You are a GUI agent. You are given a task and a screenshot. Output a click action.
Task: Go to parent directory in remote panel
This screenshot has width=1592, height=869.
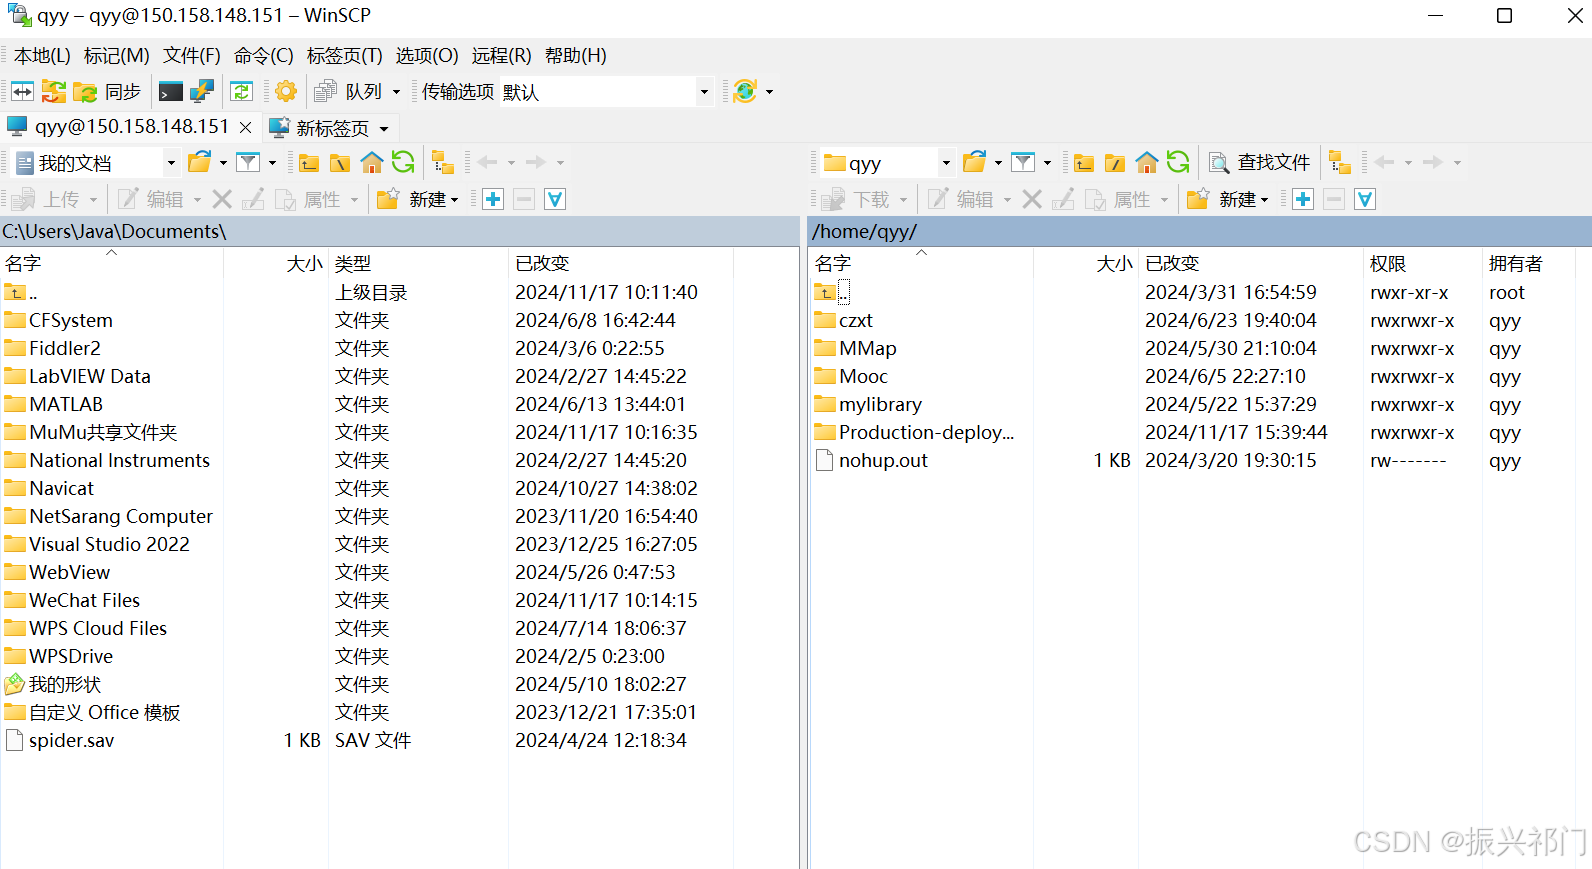tap(1084, 163)
